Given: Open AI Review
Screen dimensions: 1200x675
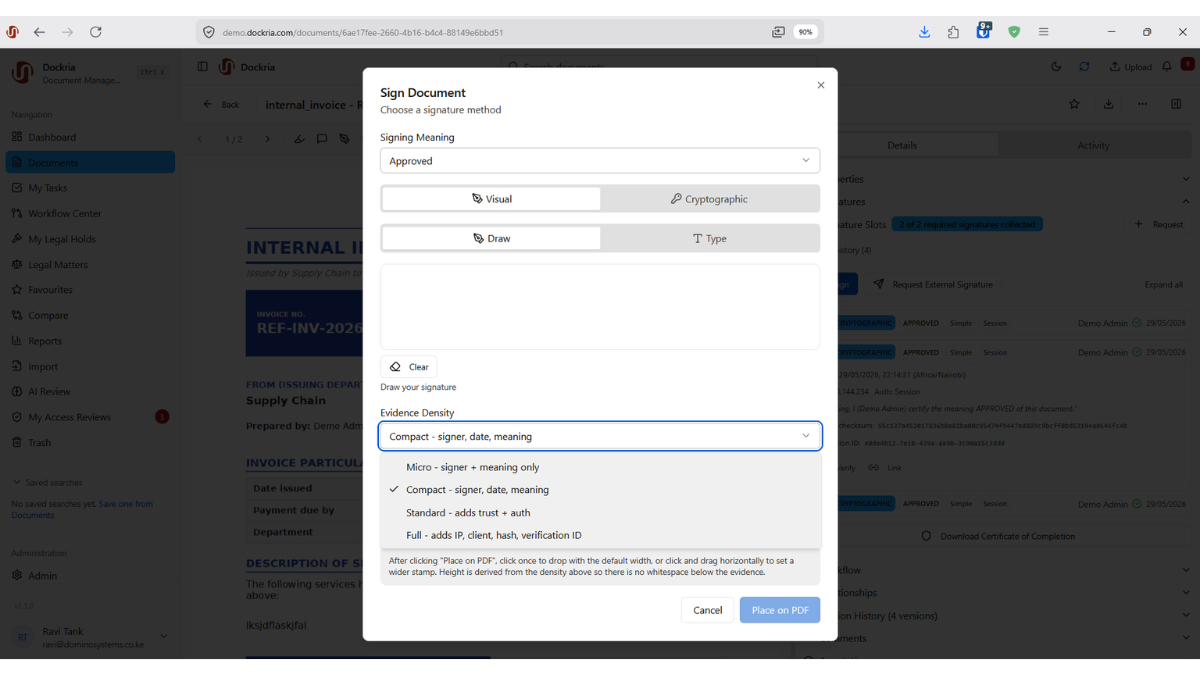Looking at the screenshot, I should pyautogui.click(x=90, y=392).
